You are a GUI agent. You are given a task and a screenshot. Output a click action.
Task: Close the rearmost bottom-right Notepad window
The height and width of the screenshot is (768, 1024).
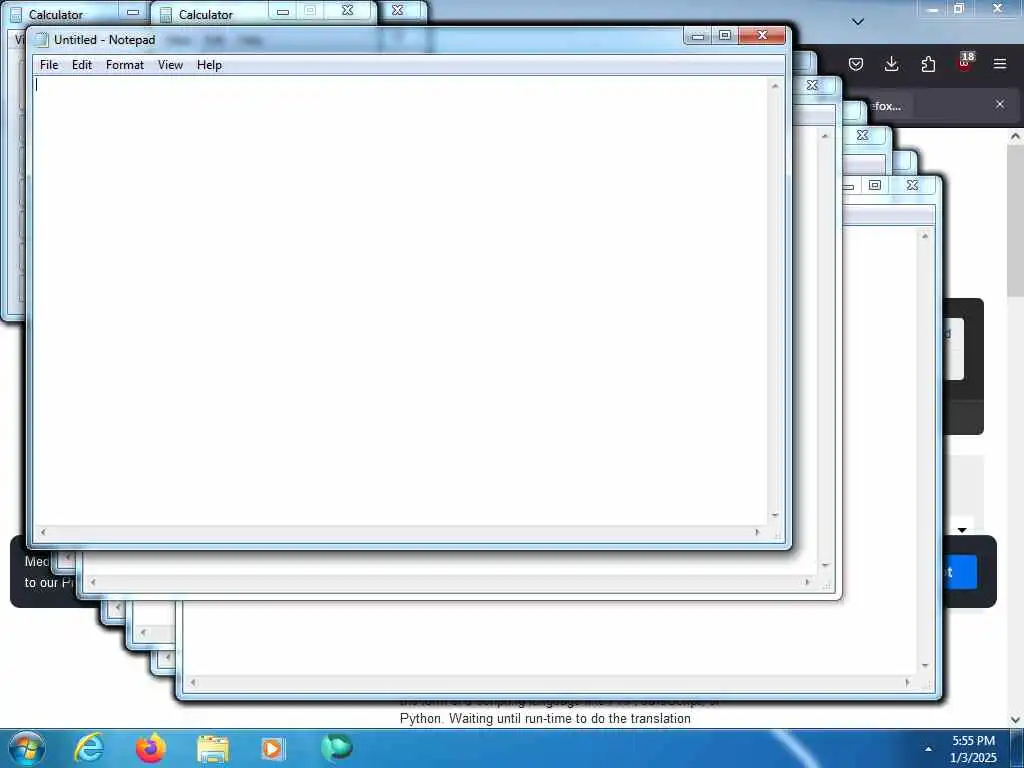913,185
